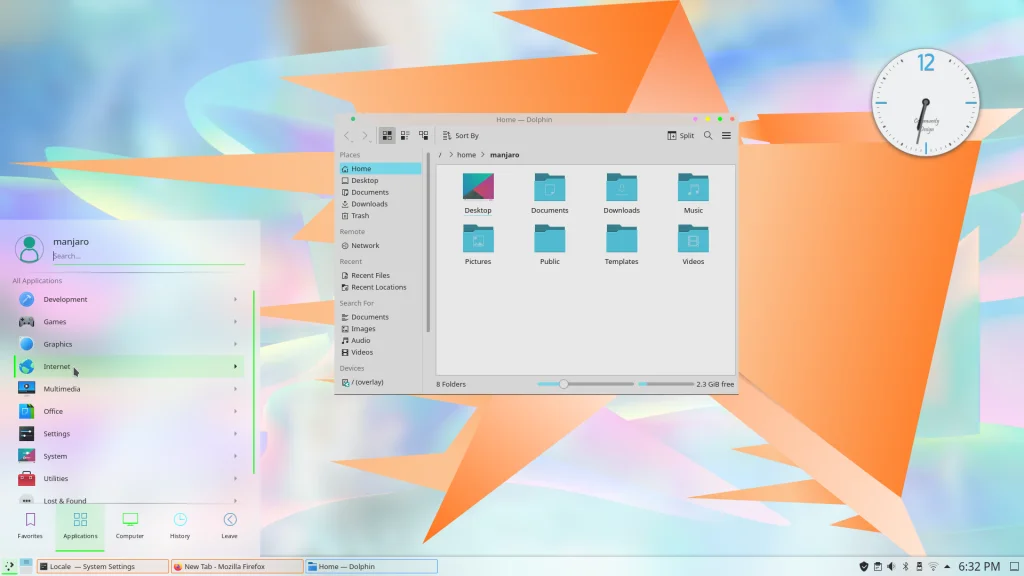Image resolution: width=1024 pixels, height=576 pixels.
Task: Expand the Multimedia category
Action: click(129, 389)
